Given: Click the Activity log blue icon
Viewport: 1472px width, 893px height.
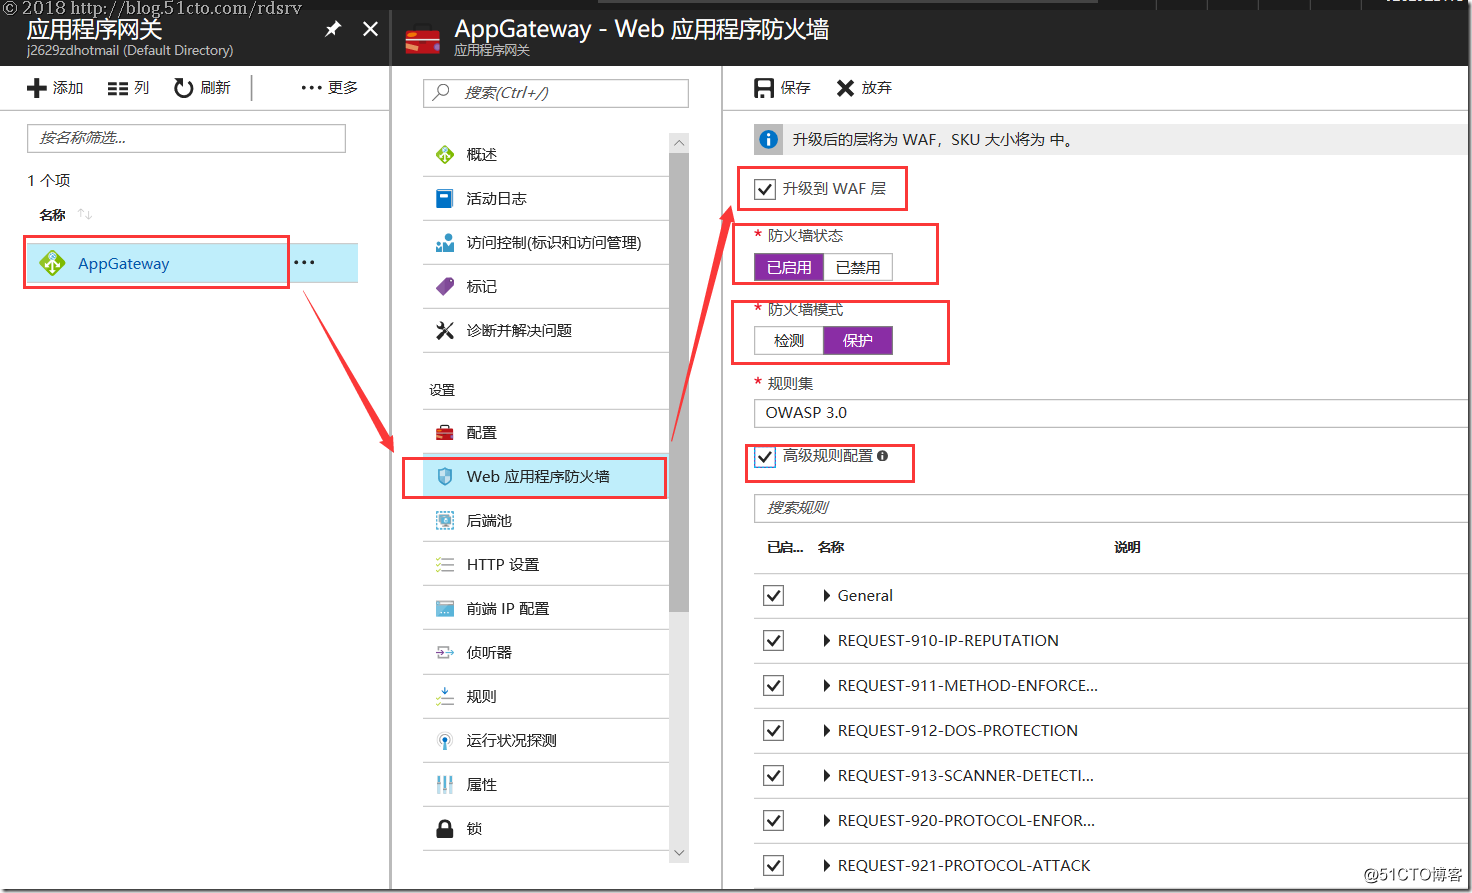Looking at the screenshot, I should pyautogui.click(x=445, y=198).
